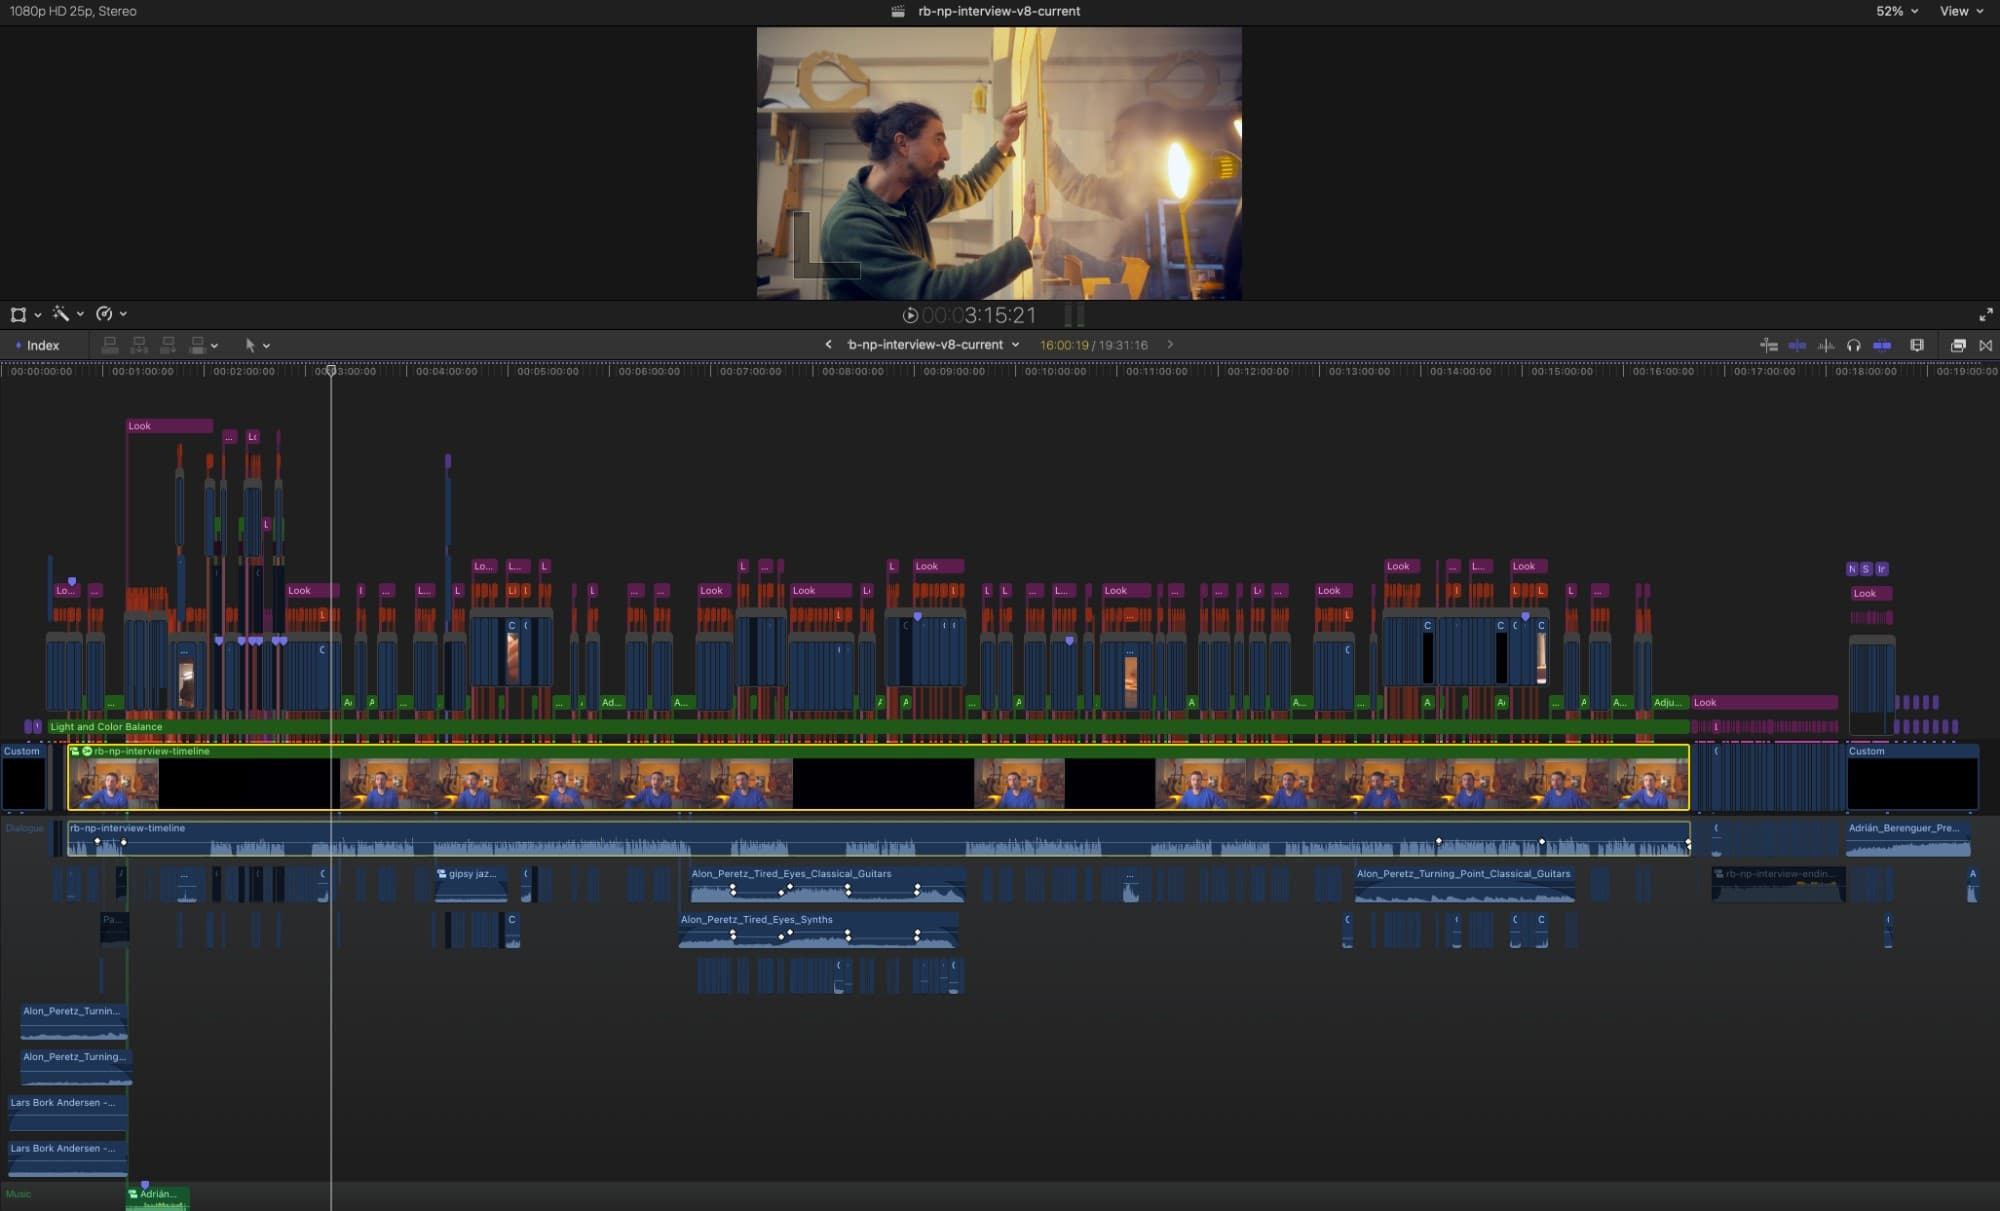This screenshot has width=2000, height=1211.
Task: Toggle audio skimming waveform button
Action: pyautogui.click(x=1826, y=345)
